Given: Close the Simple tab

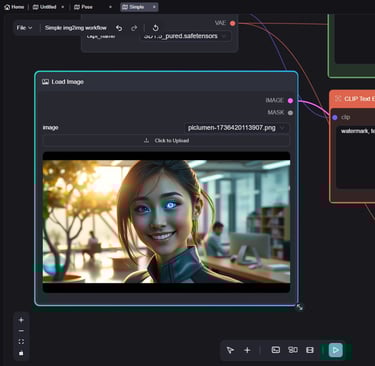Looking at the screenshot, I should (154, 7).
